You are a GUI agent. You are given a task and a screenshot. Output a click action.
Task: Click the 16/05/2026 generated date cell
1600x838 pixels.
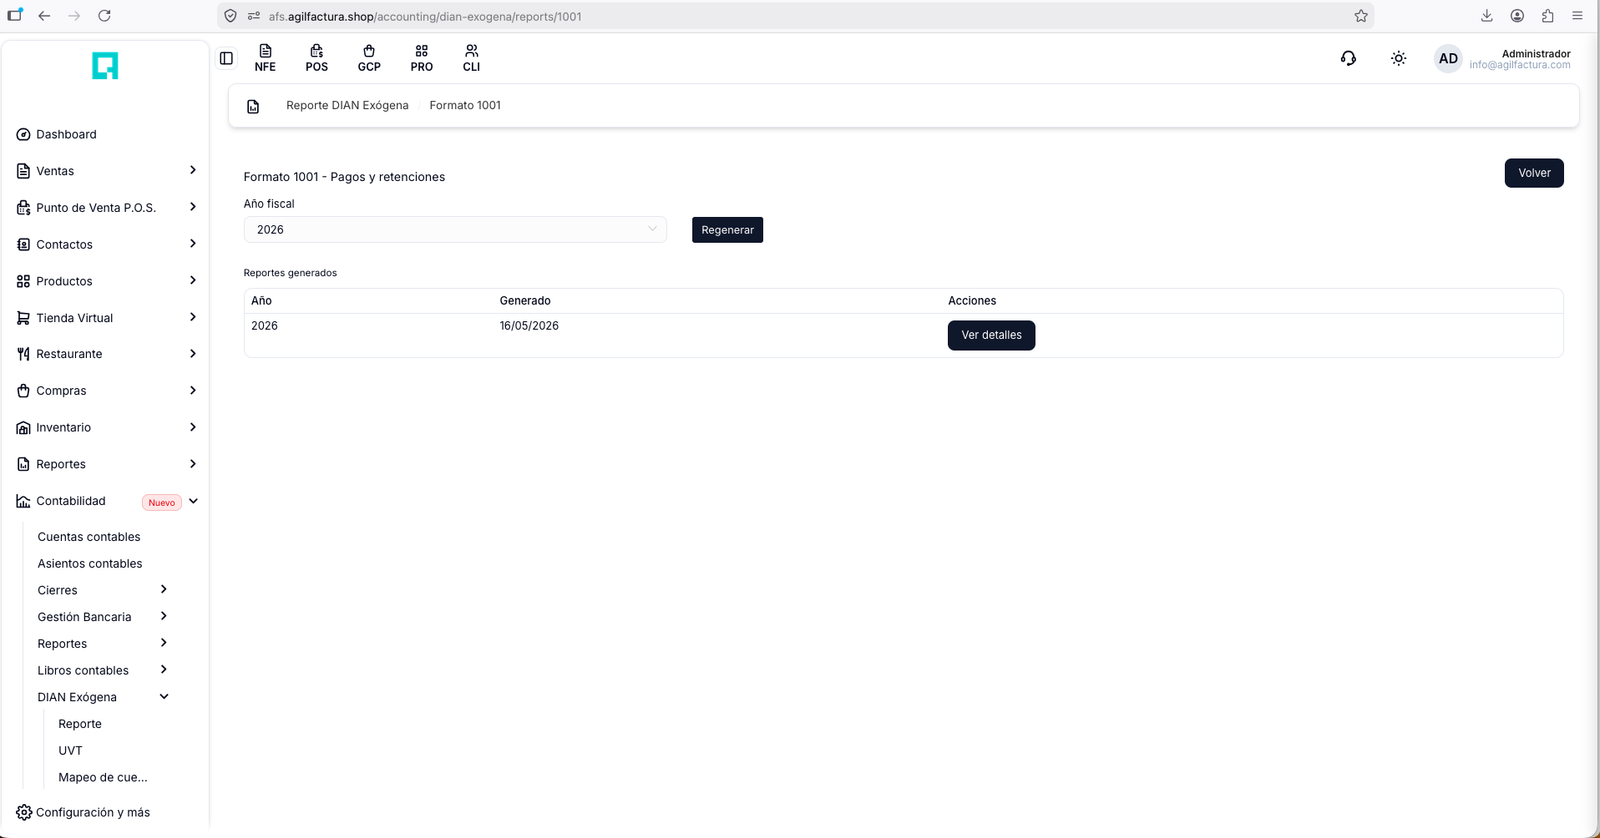(529, 326)
